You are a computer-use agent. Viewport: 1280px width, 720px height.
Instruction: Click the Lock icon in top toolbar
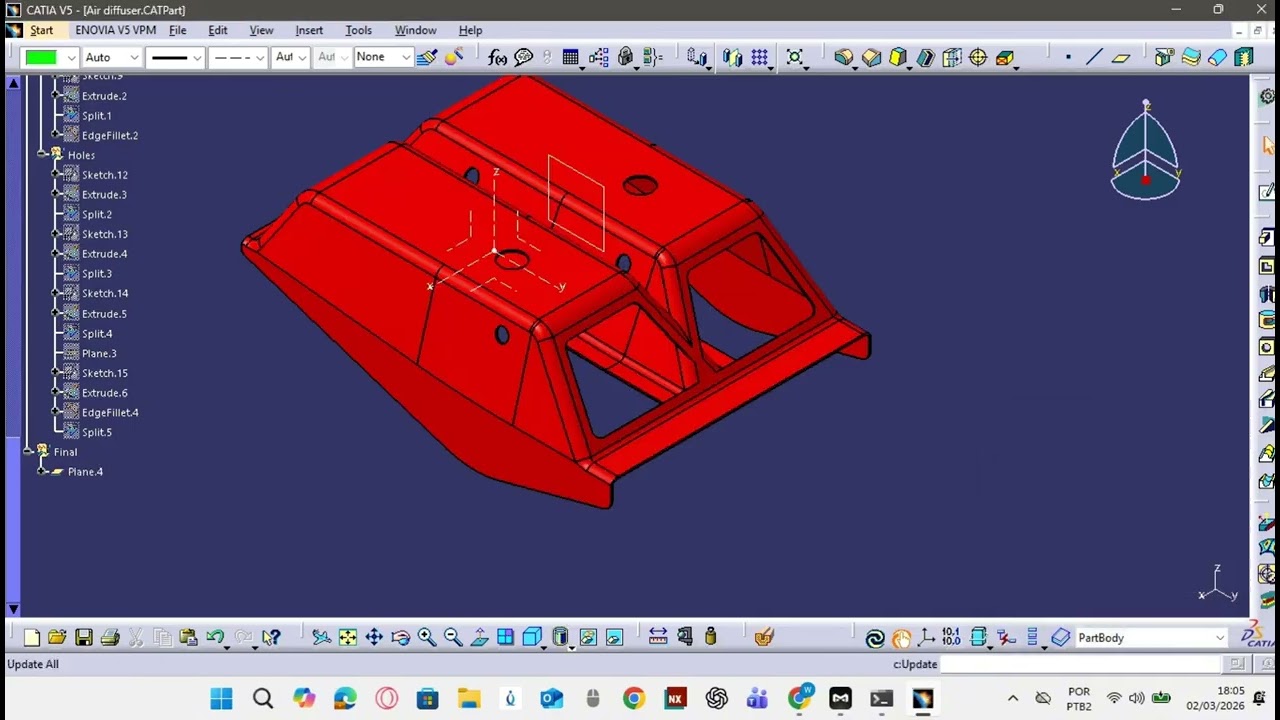[625, 57]
